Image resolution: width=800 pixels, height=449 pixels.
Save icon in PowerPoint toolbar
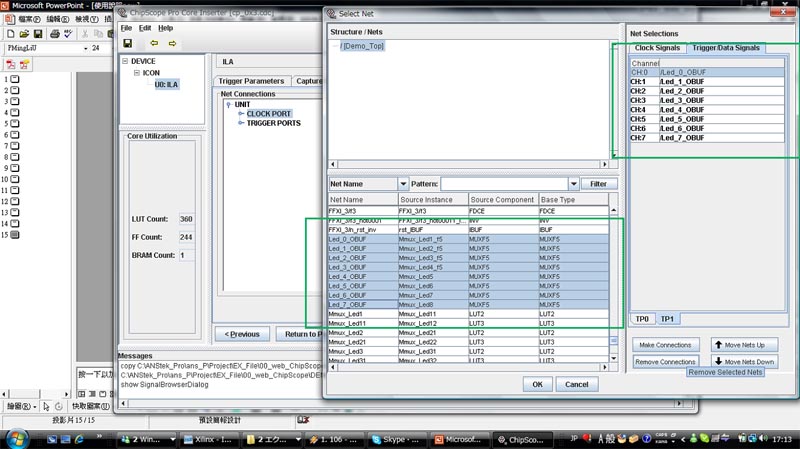pos(38,34)
